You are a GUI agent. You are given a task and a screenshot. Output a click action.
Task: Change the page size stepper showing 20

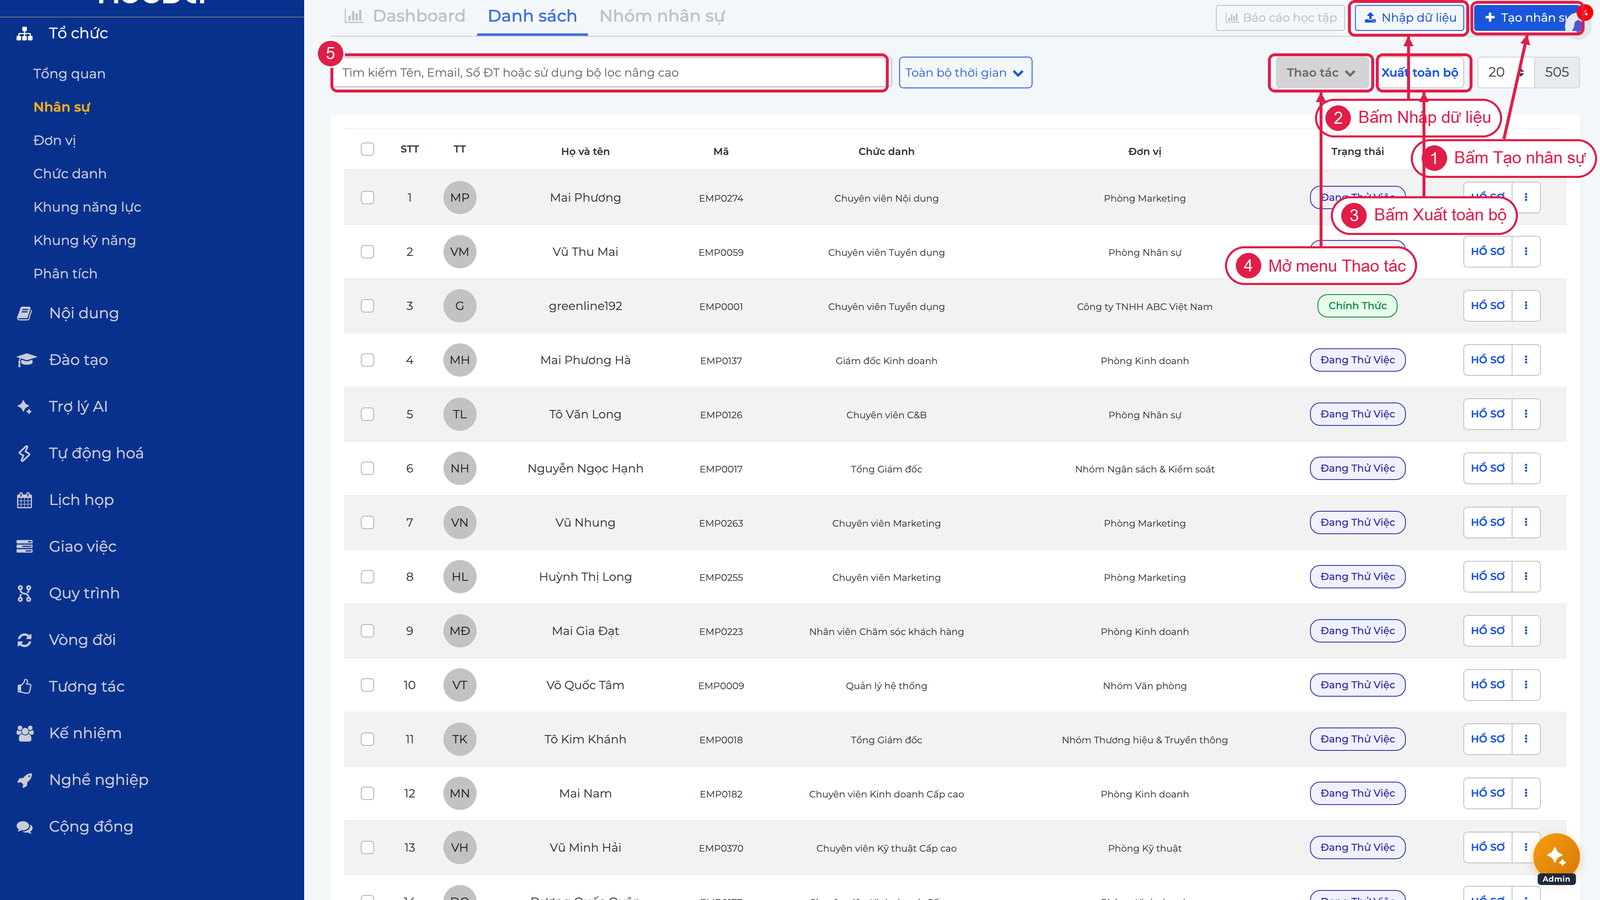(x=1504, y=72)
